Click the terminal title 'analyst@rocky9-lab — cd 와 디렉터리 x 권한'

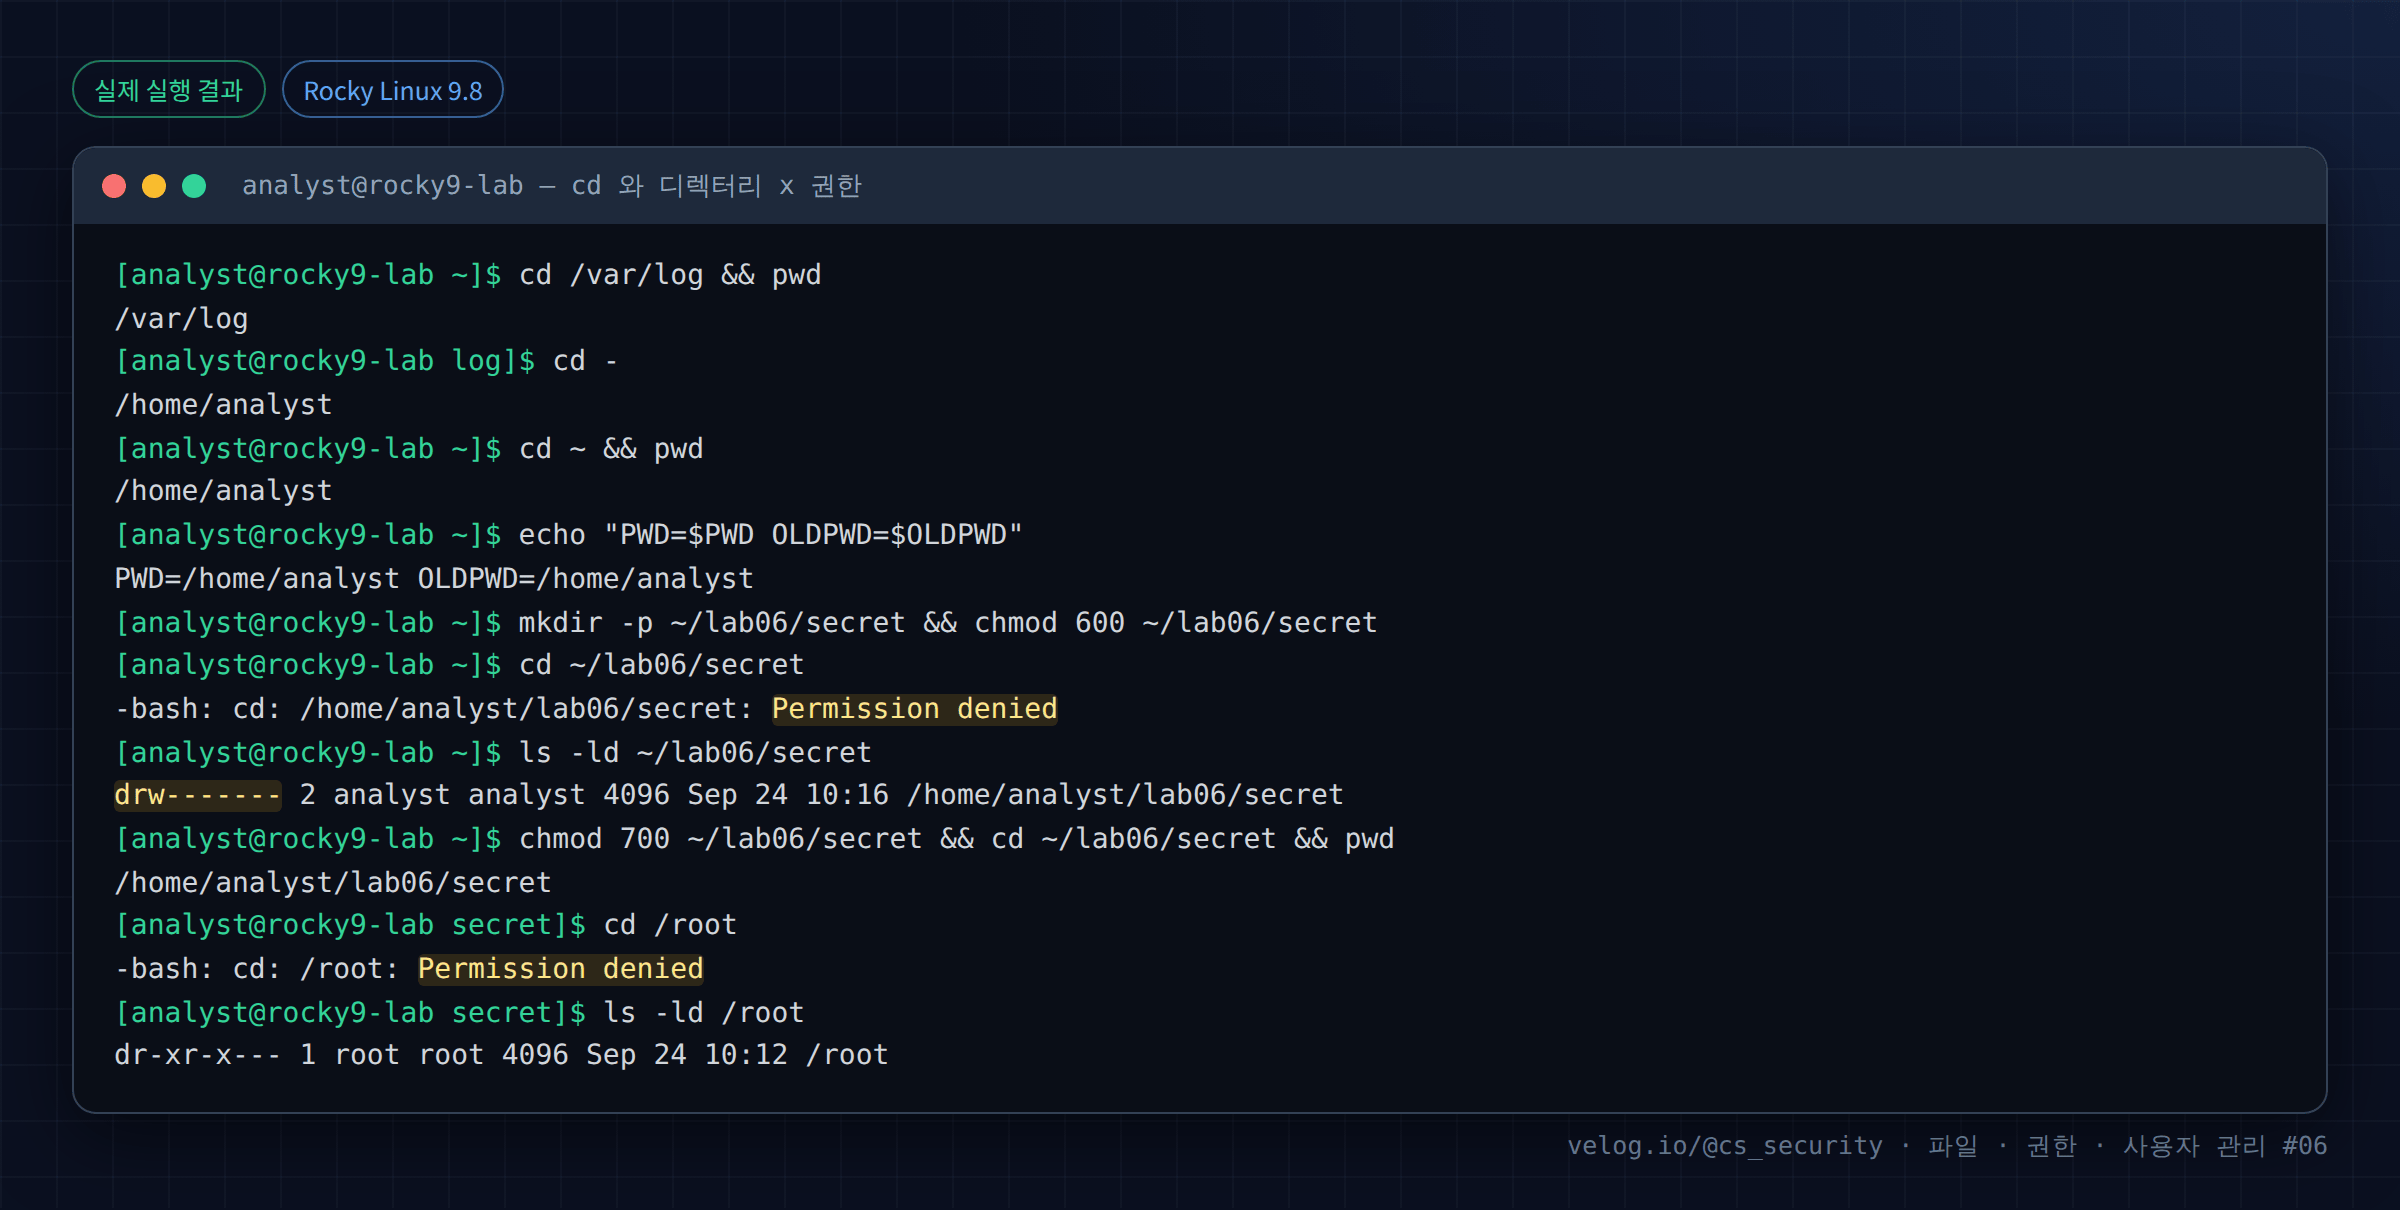(552, 186)
